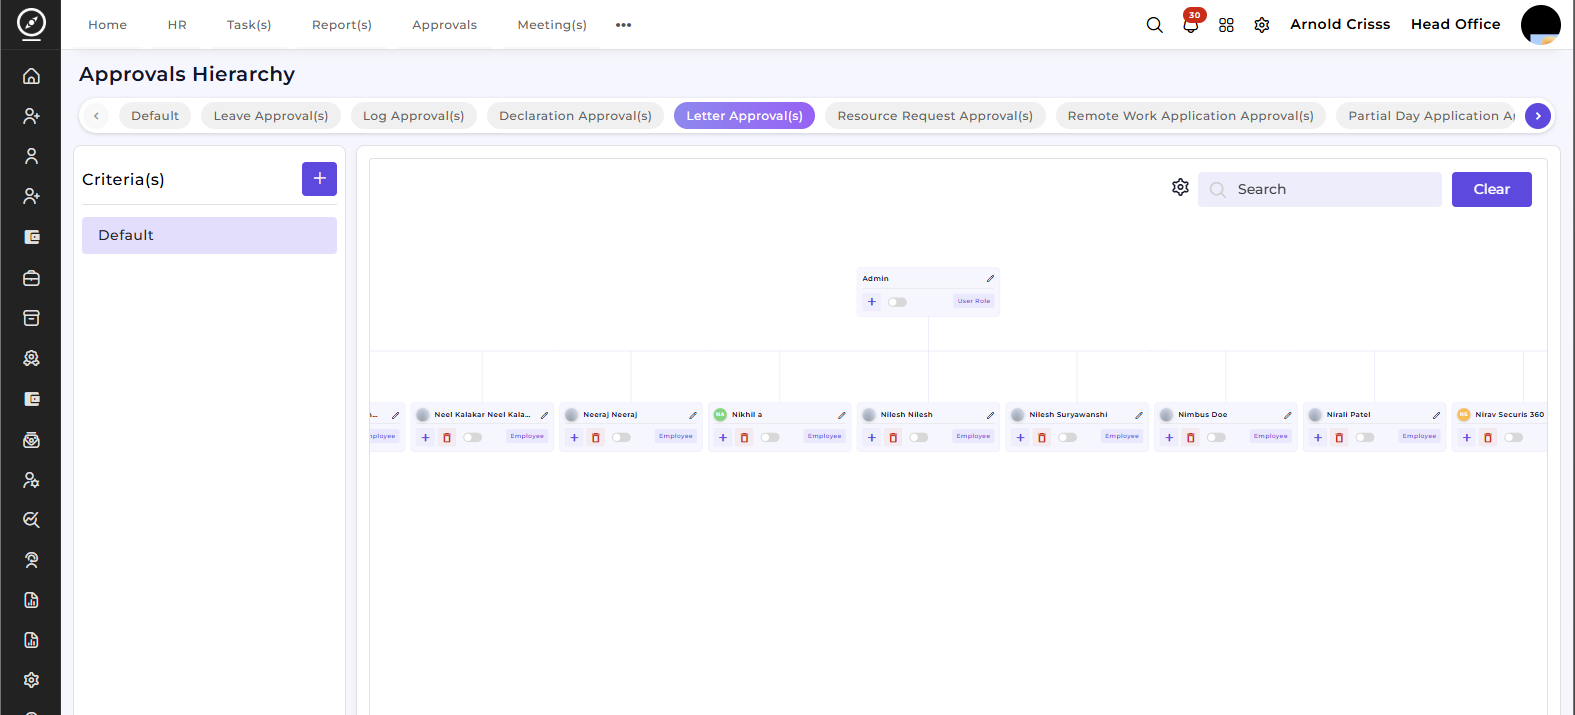The height and width of the screenshot is (715, 1575).
Task: Open the briefcase icon in sidebar
Action: click(x=31, y=278)
